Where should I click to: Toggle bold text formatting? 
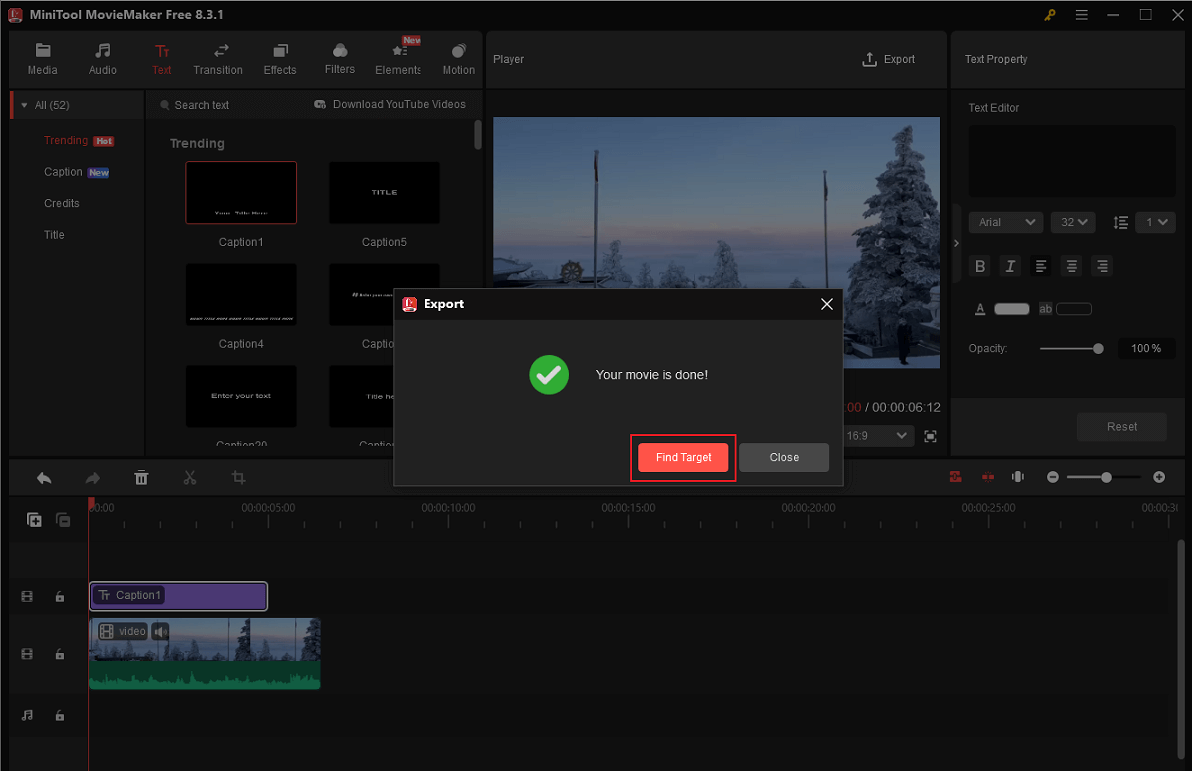pyautogui.click(x=980, y=266)
